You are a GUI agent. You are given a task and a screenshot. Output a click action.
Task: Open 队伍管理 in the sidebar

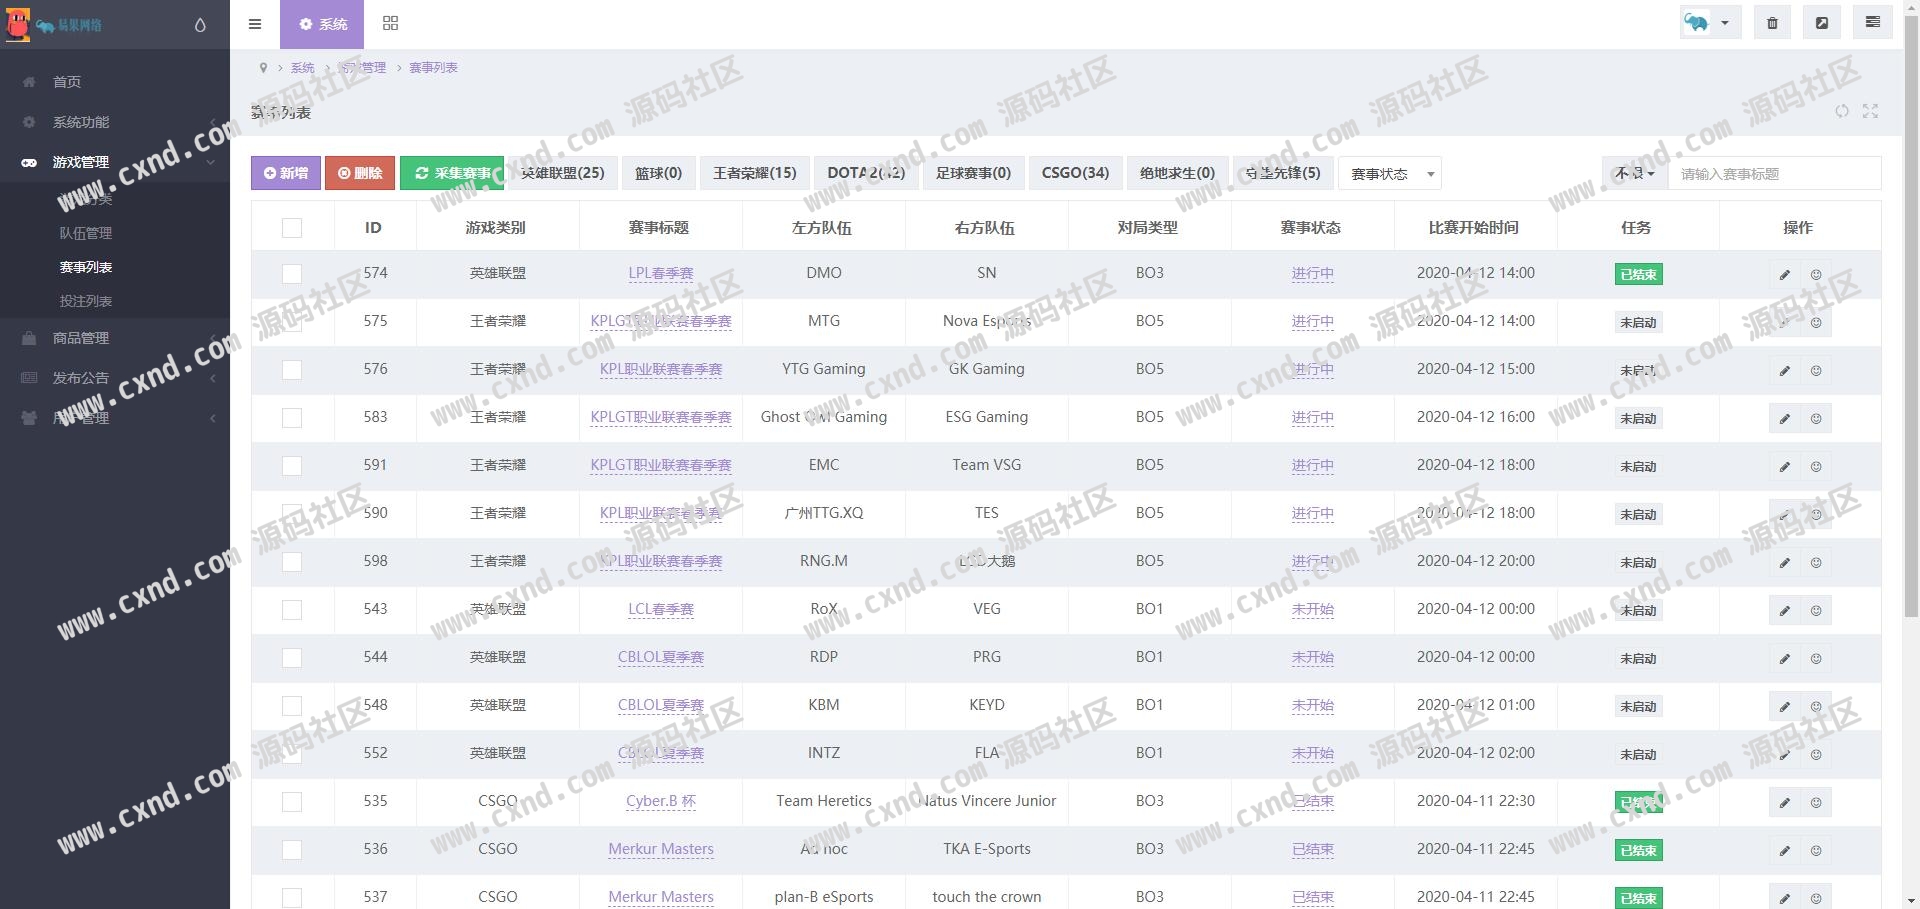(86, 233)
